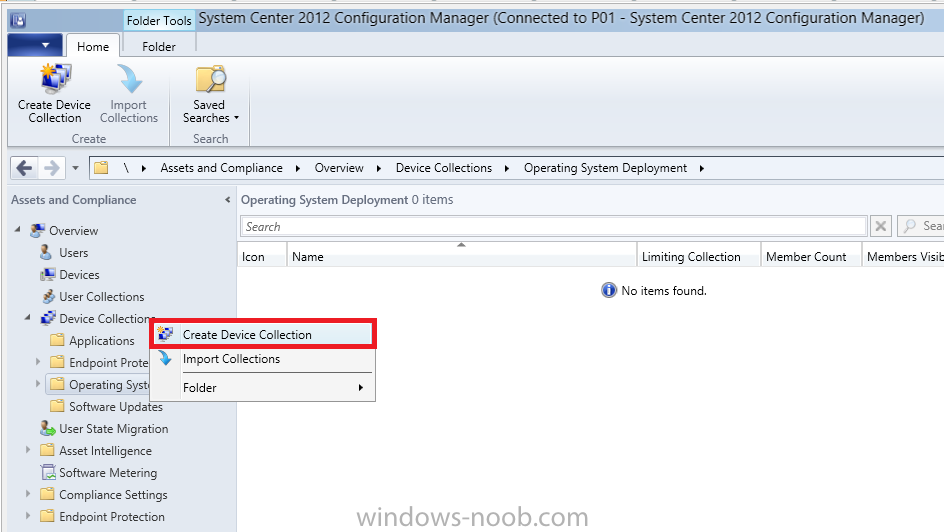The width and height of the screenshot is (944, 532).
Task: Expand the Endpoint Protection collections folder
Action: (38, 362)
